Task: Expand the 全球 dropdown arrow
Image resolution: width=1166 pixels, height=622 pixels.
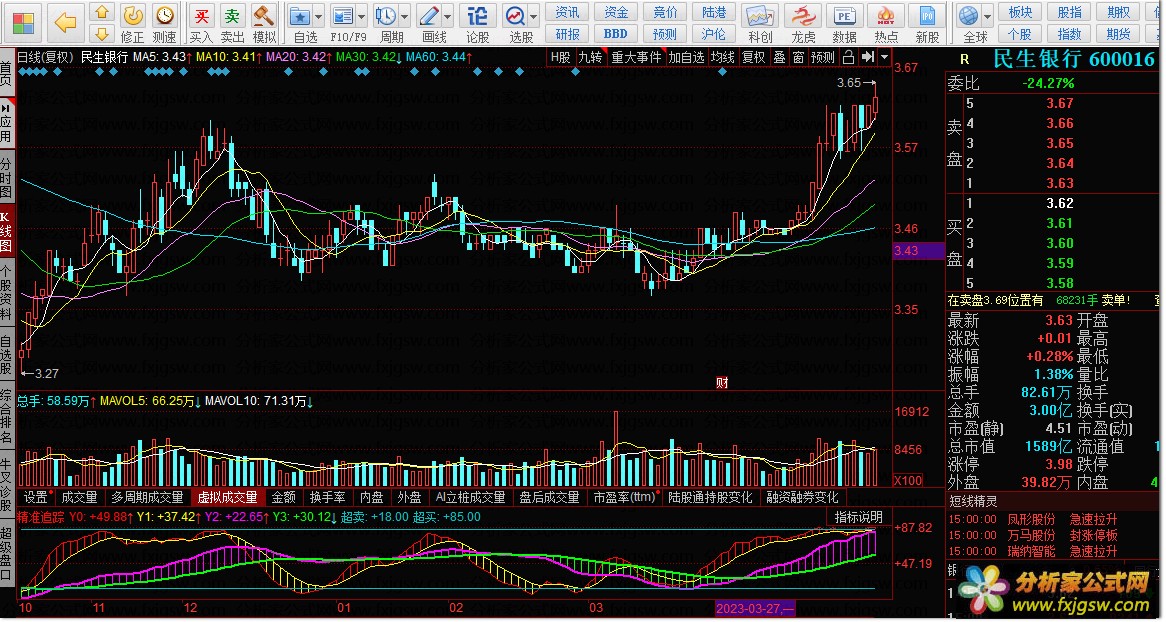Action: (x=988, y=16)
